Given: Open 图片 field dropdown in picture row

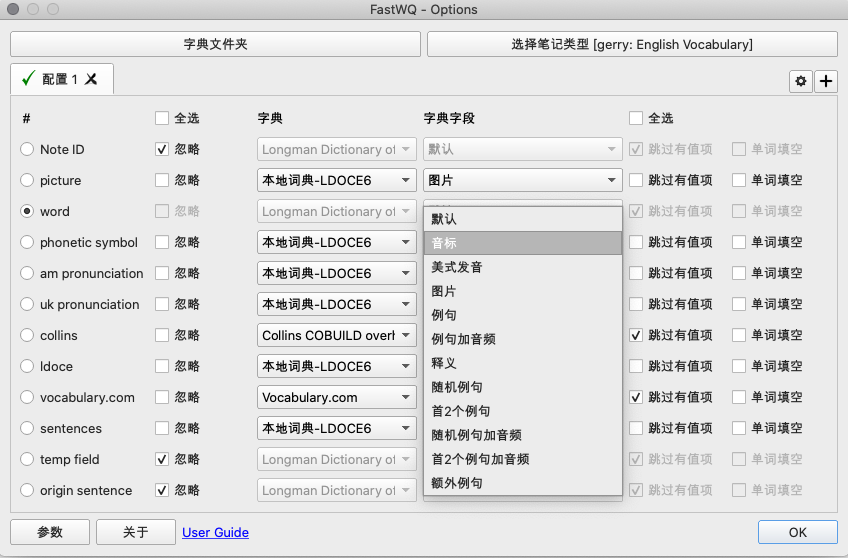Looking at the screenshot, I should coord(522,180).
